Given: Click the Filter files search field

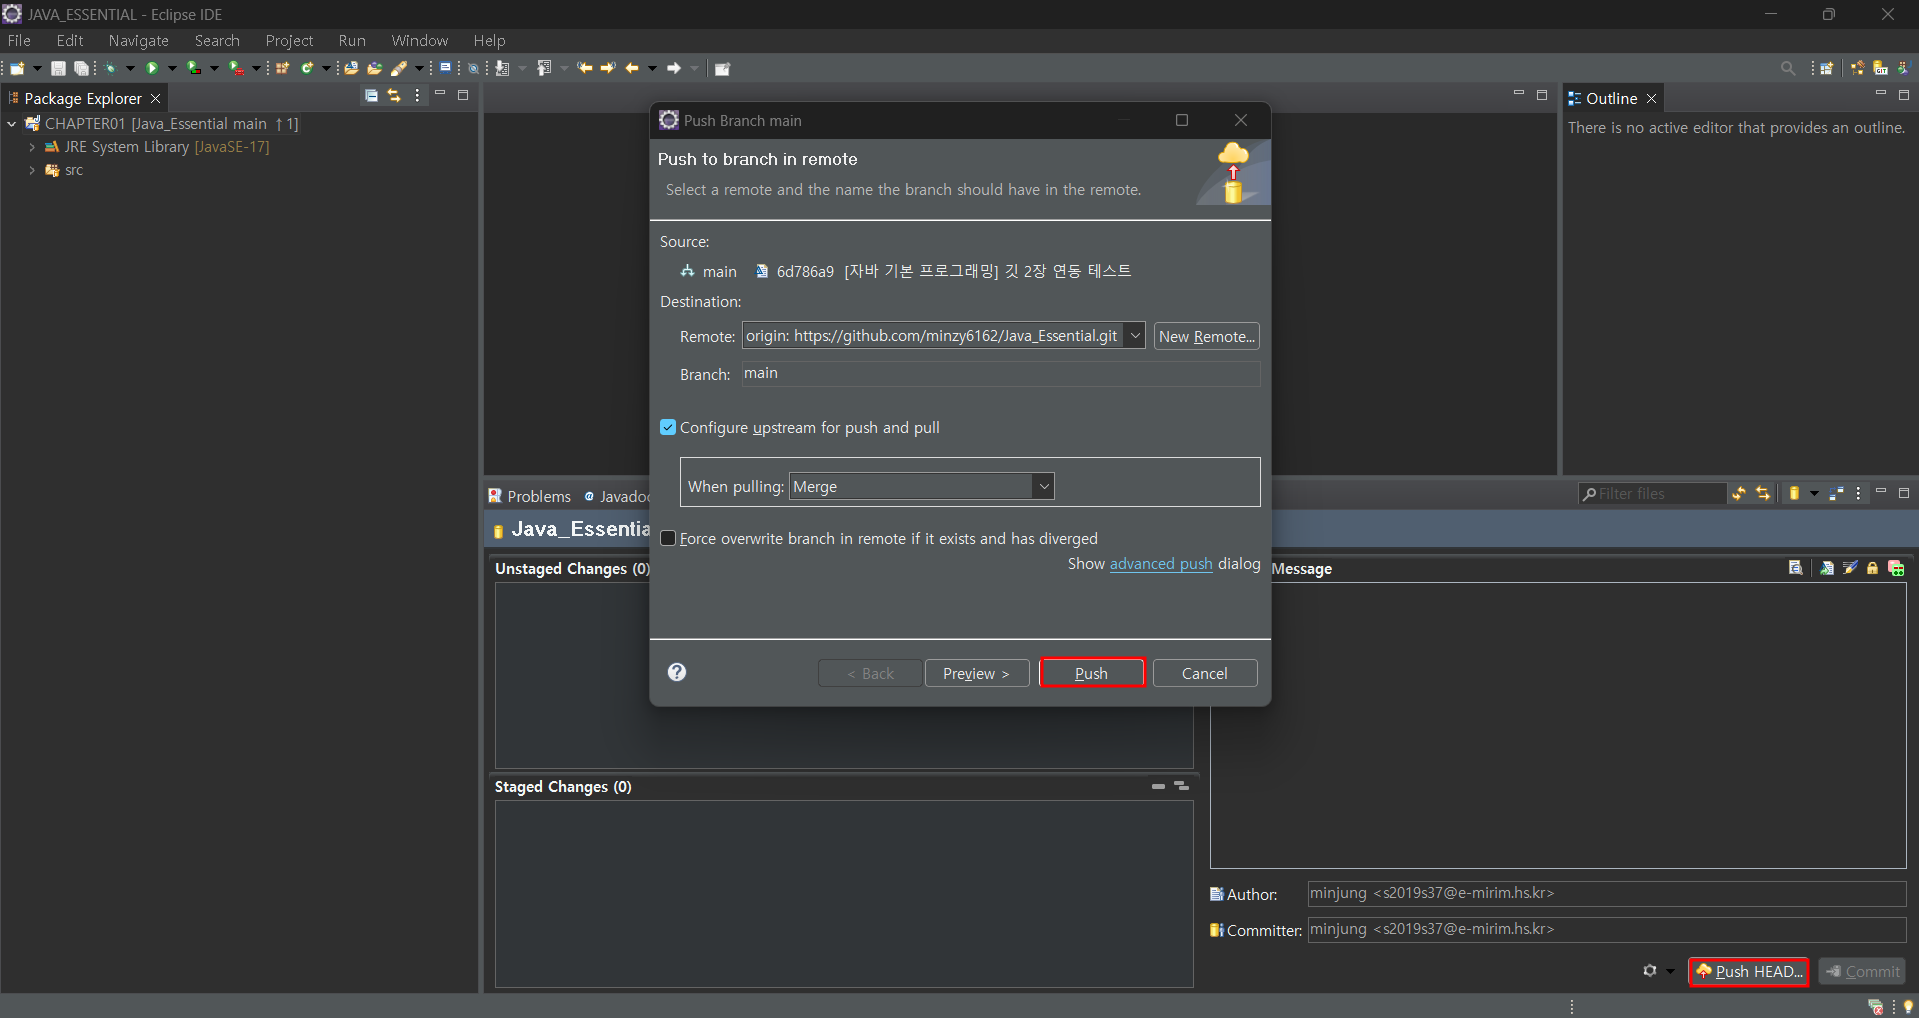Looking at the screenshot, I should 1652,493.
